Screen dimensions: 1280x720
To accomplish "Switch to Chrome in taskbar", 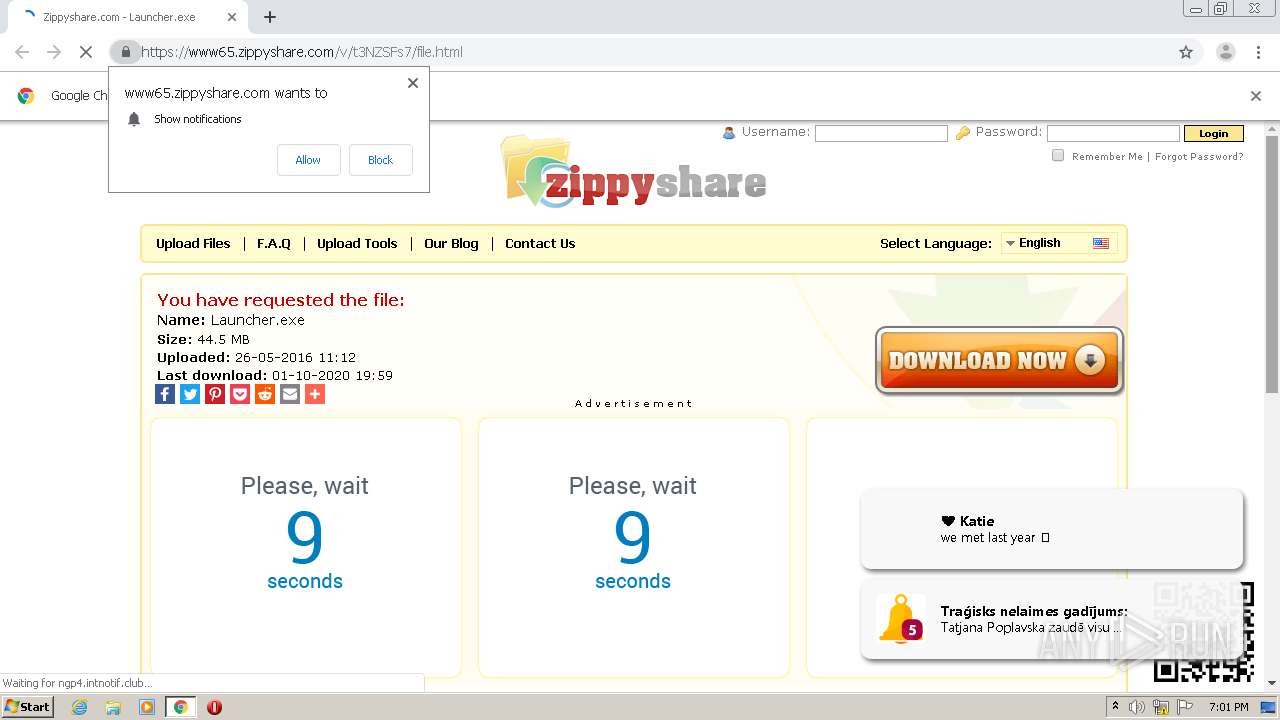I will [x=181, y=707].
